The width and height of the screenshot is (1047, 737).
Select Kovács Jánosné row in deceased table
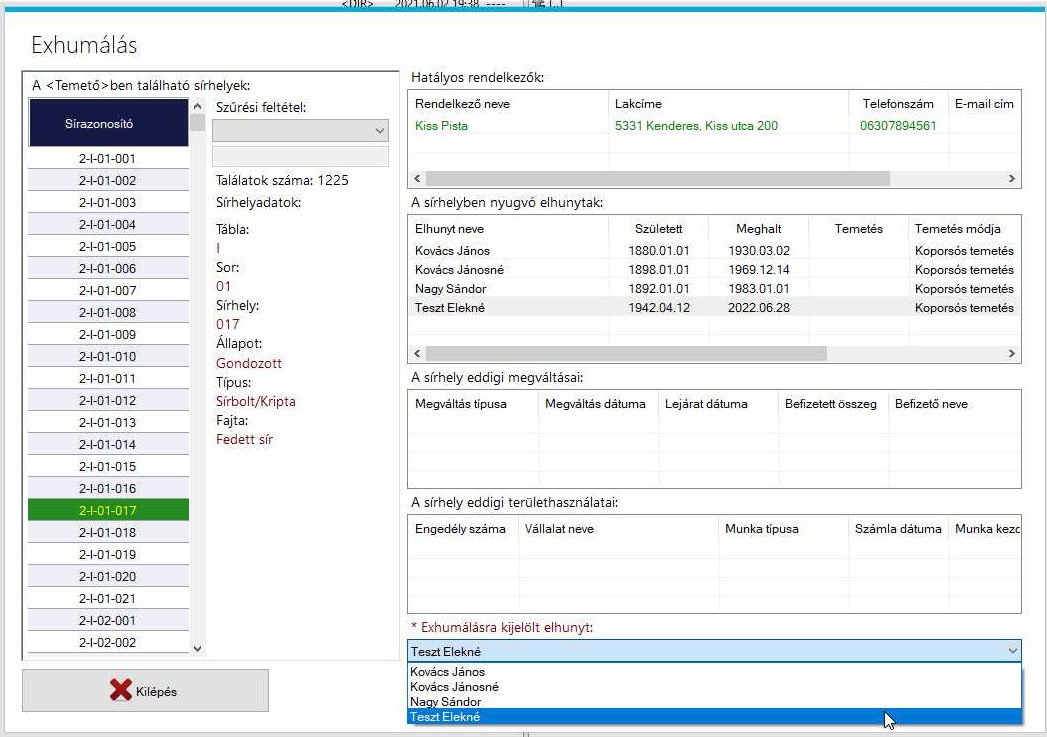[x=459, y=270]
